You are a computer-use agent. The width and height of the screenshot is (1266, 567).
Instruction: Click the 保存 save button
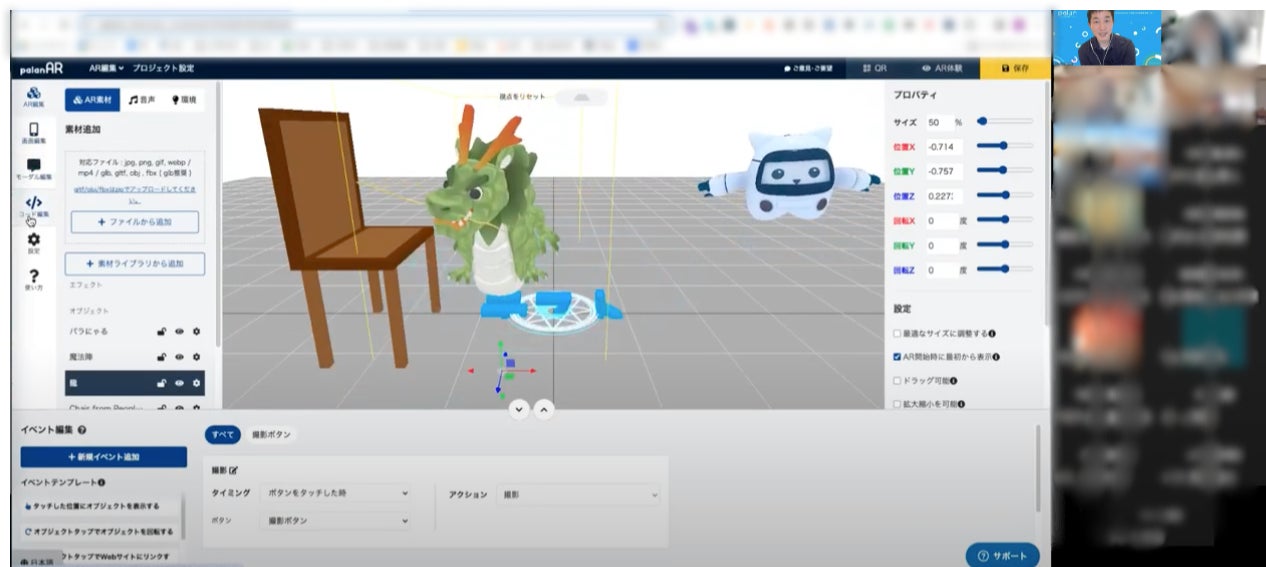pos(1015,68)
